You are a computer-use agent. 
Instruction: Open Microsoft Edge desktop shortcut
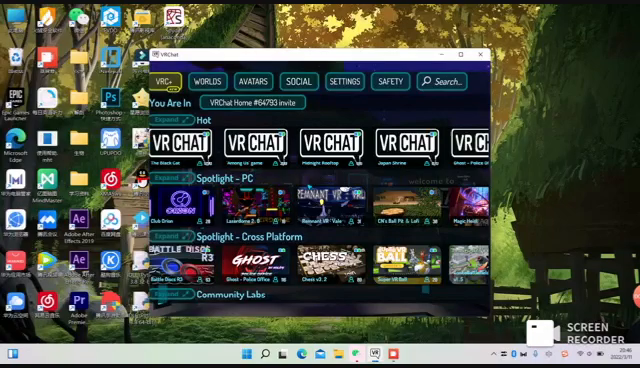click(16, 145)
